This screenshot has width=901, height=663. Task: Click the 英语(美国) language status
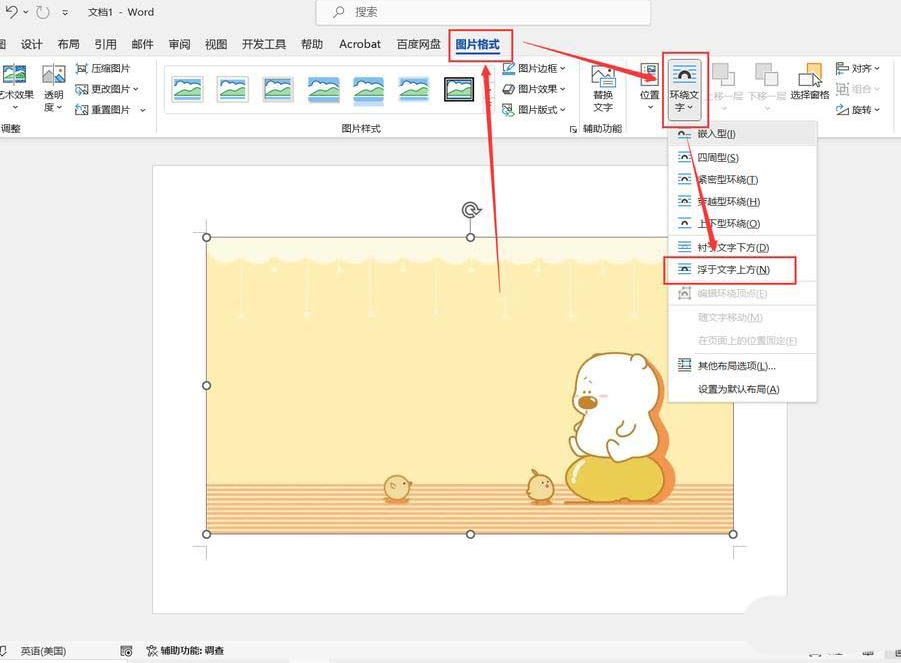click(x=43, y=651)
